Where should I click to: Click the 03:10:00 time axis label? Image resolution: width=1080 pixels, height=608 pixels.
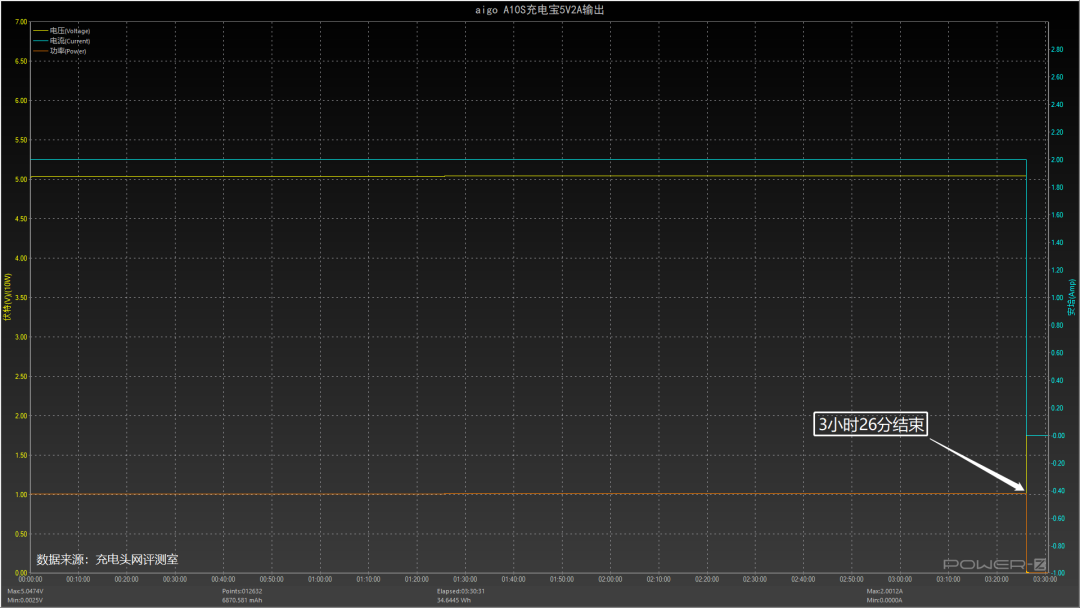click(x=948, y=580)
